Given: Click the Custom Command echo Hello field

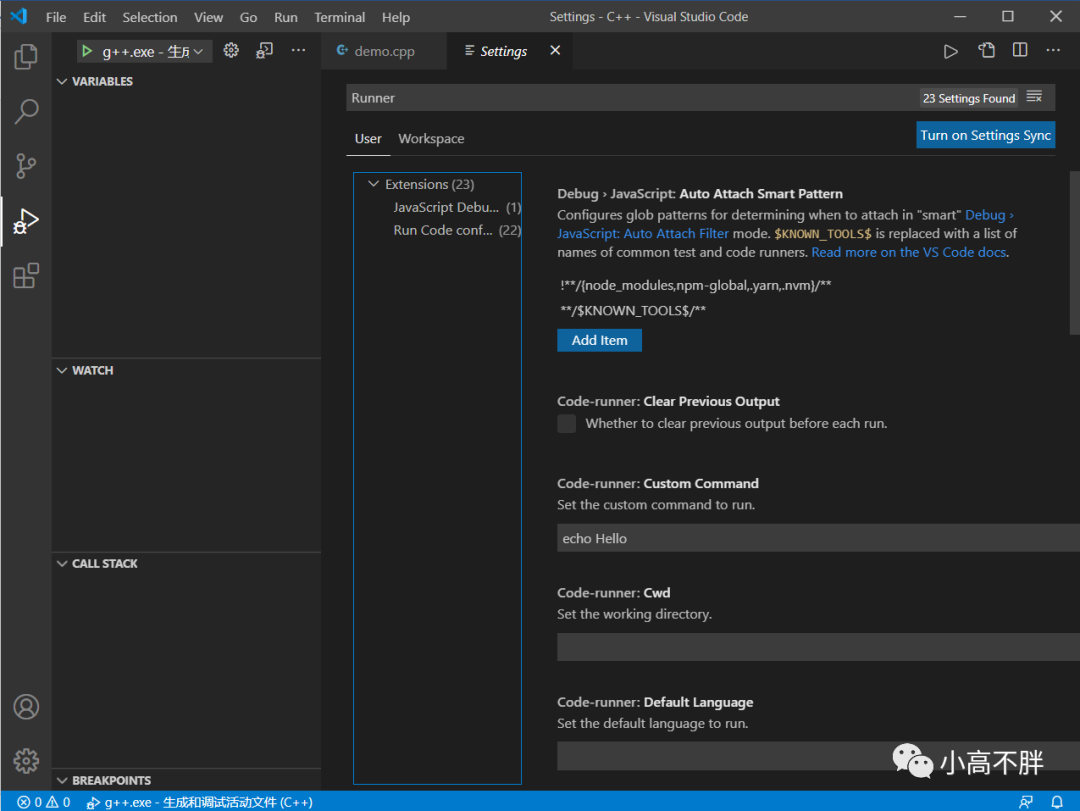Looking at the screenshot, I should click(x=818, y=538).
